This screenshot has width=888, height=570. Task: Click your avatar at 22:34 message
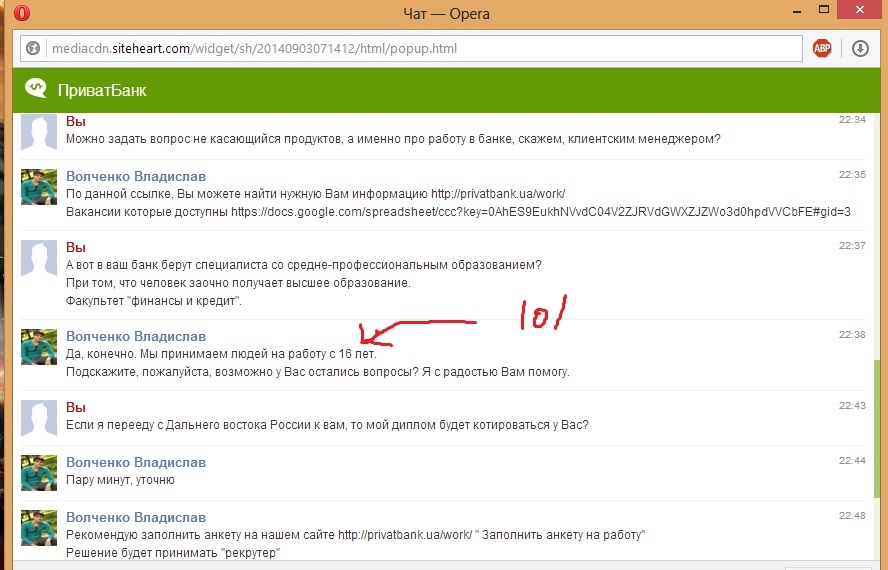tap(39, 131)
